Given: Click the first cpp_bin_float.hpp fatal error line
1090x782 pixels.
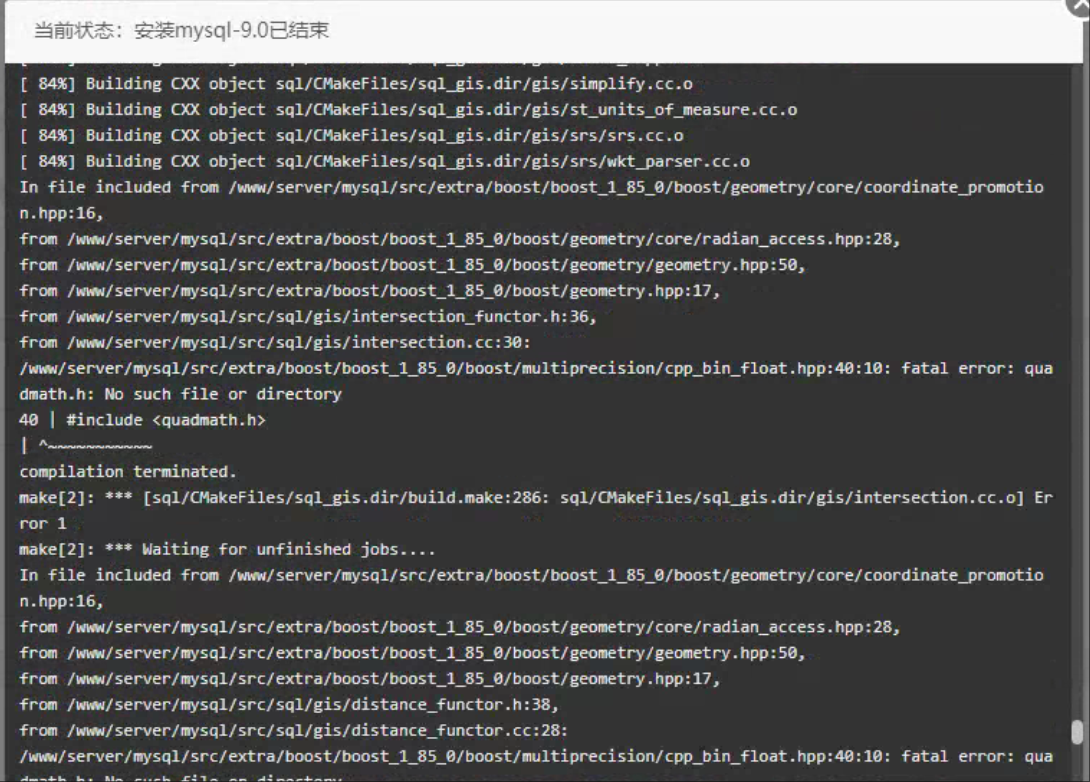Looking at the screenshot, I should point(535,369).
